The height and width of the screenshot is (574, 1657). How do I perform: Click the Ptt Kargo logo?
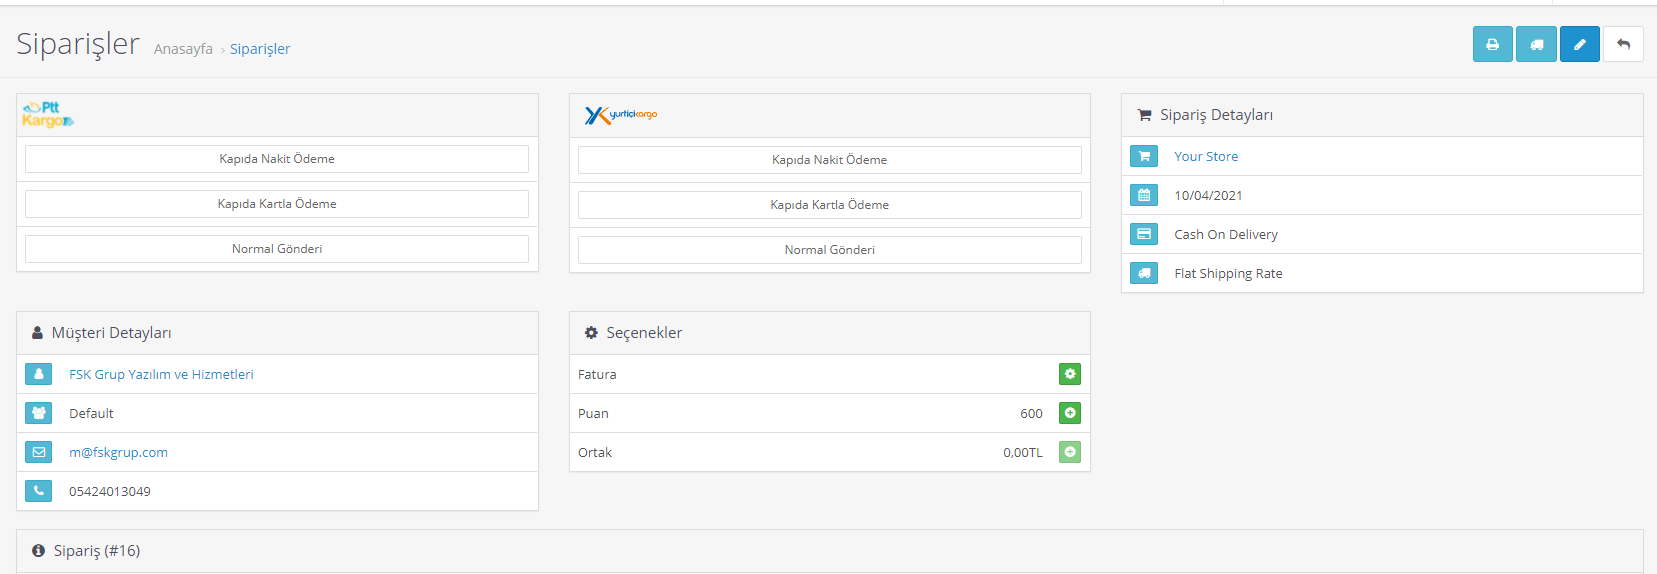pos(48,115)
